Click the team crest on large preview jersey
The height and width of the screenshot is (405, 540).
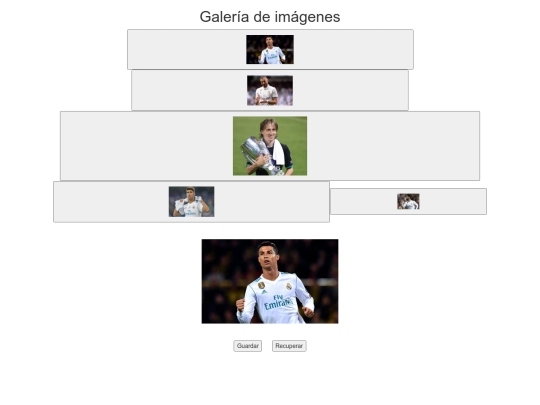(289, 286)
